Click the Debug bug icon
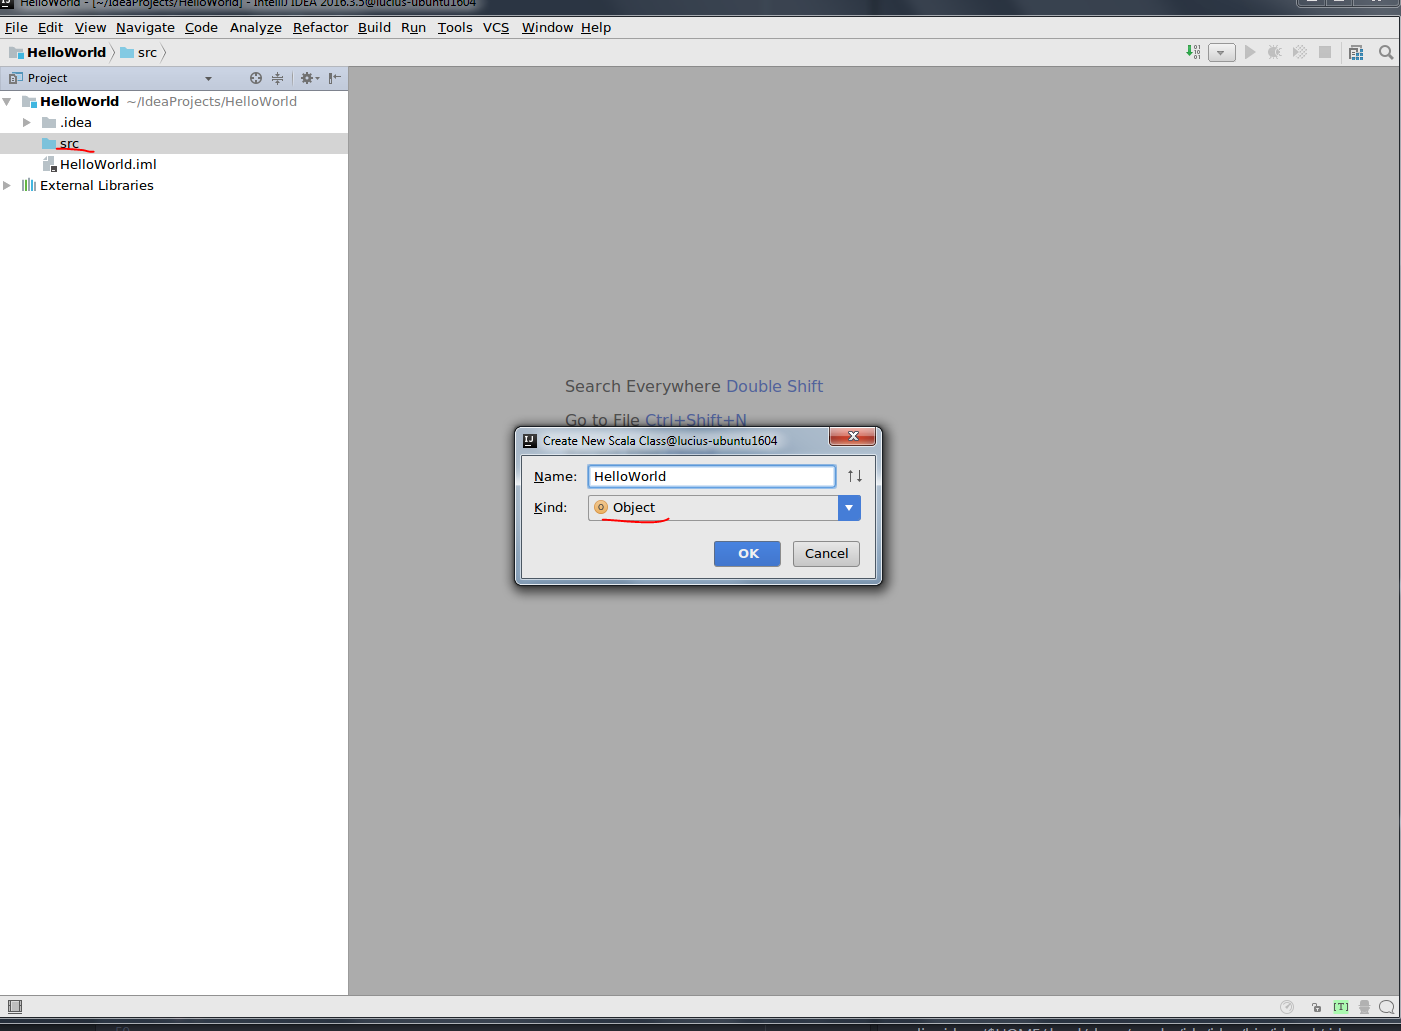The width and height of the screenshot is (1401, 1031). click(1275, 52)
